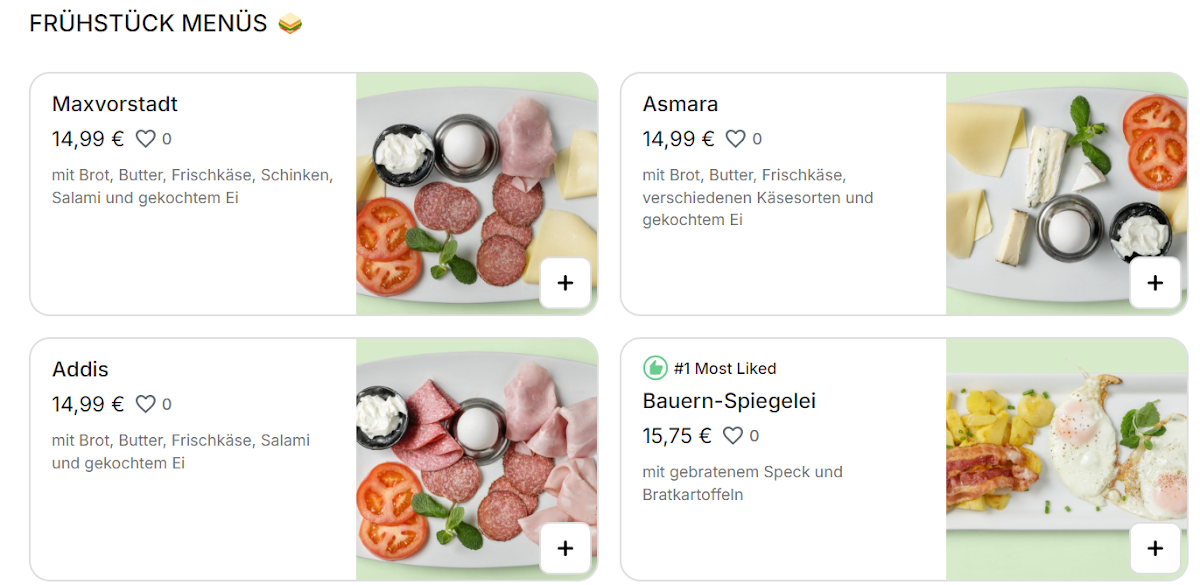Add Addis breakfast to cart
1200x585 pixels.
(x=565, y=548)
